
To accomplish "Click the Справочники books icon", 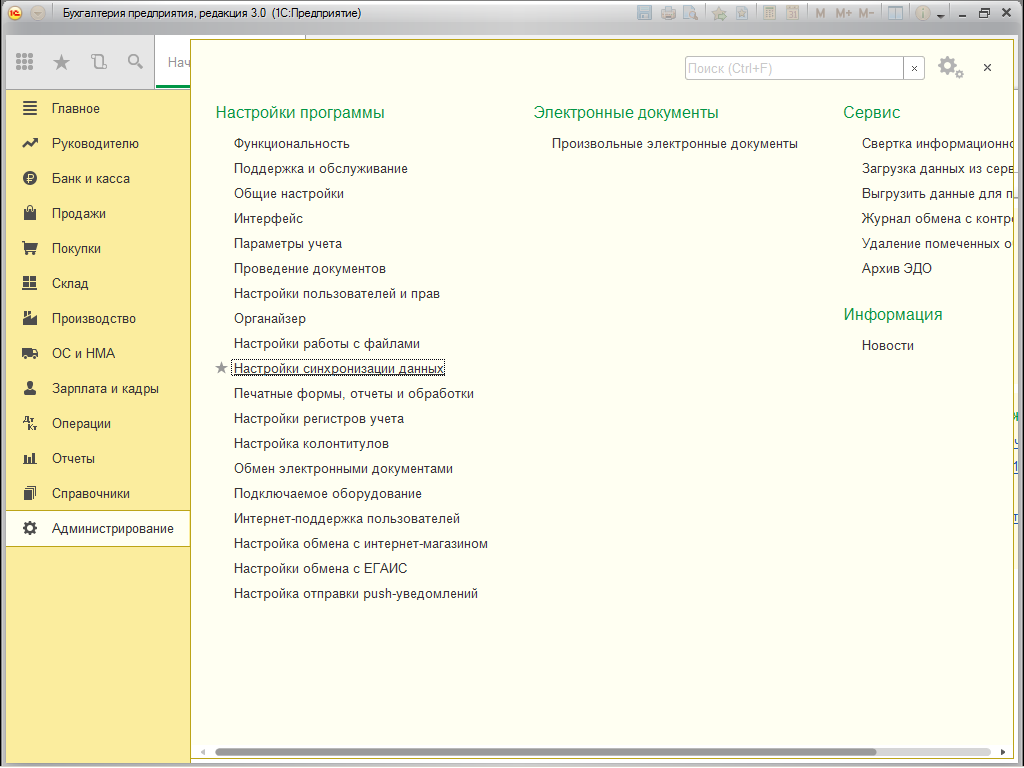I will pyautogui.click(x=30, y=493).
